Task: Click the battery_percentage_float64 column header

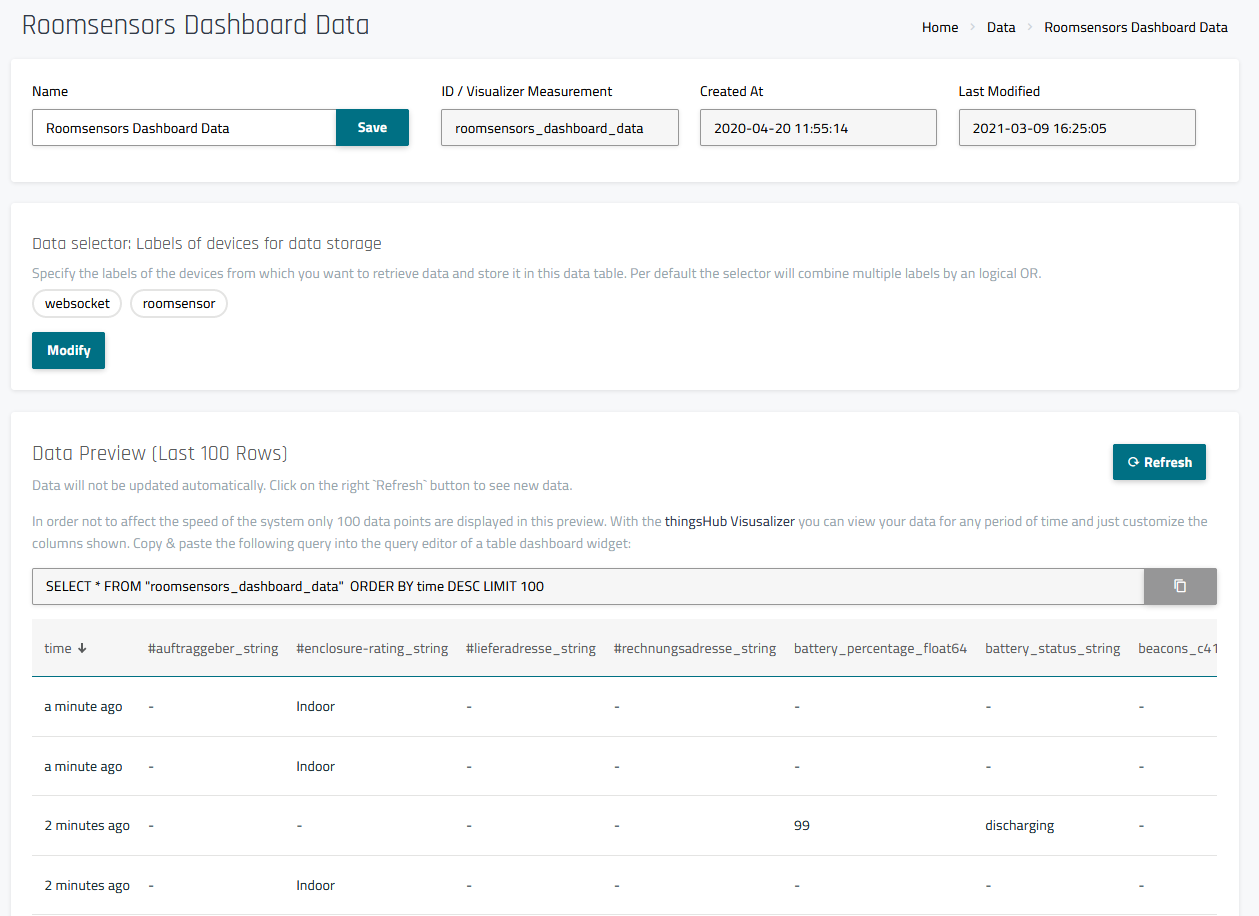Action: click(880, 648)
